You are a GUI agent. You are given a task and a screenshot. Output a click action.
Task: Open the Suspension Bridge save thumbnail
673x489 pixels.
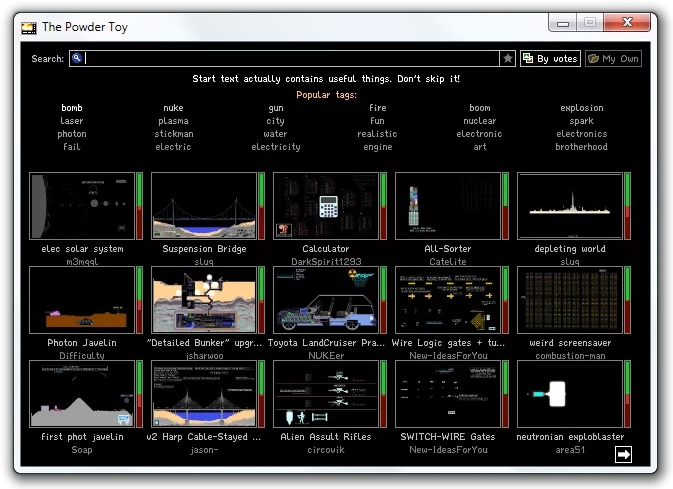click(203, 206)
